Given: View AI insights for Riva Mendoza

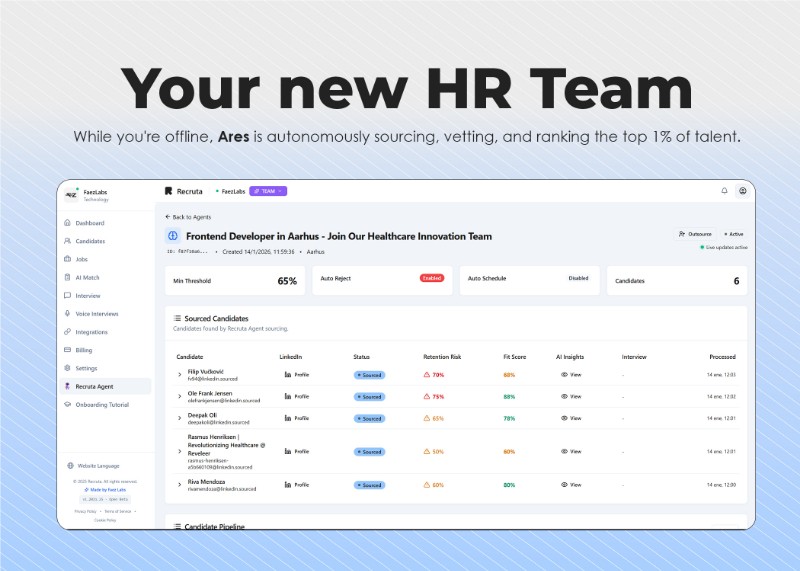Looking at the screenshot, I should (571, 485).
